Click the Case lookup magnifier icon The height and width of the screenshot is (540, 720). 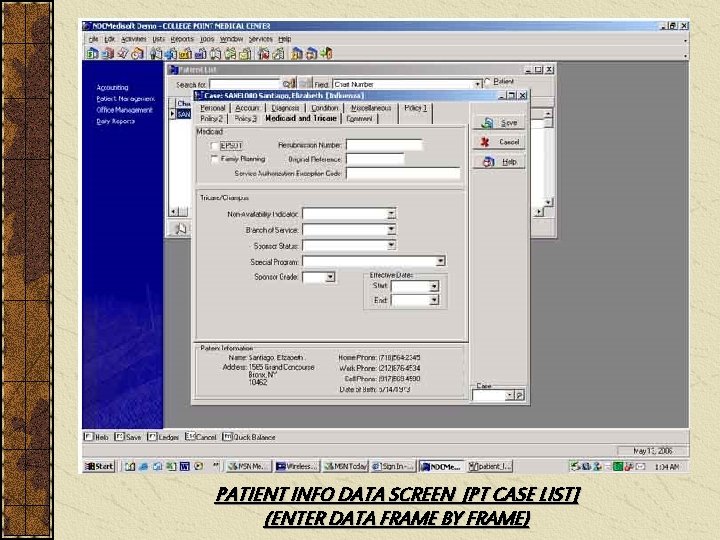(x=519, y=395)
